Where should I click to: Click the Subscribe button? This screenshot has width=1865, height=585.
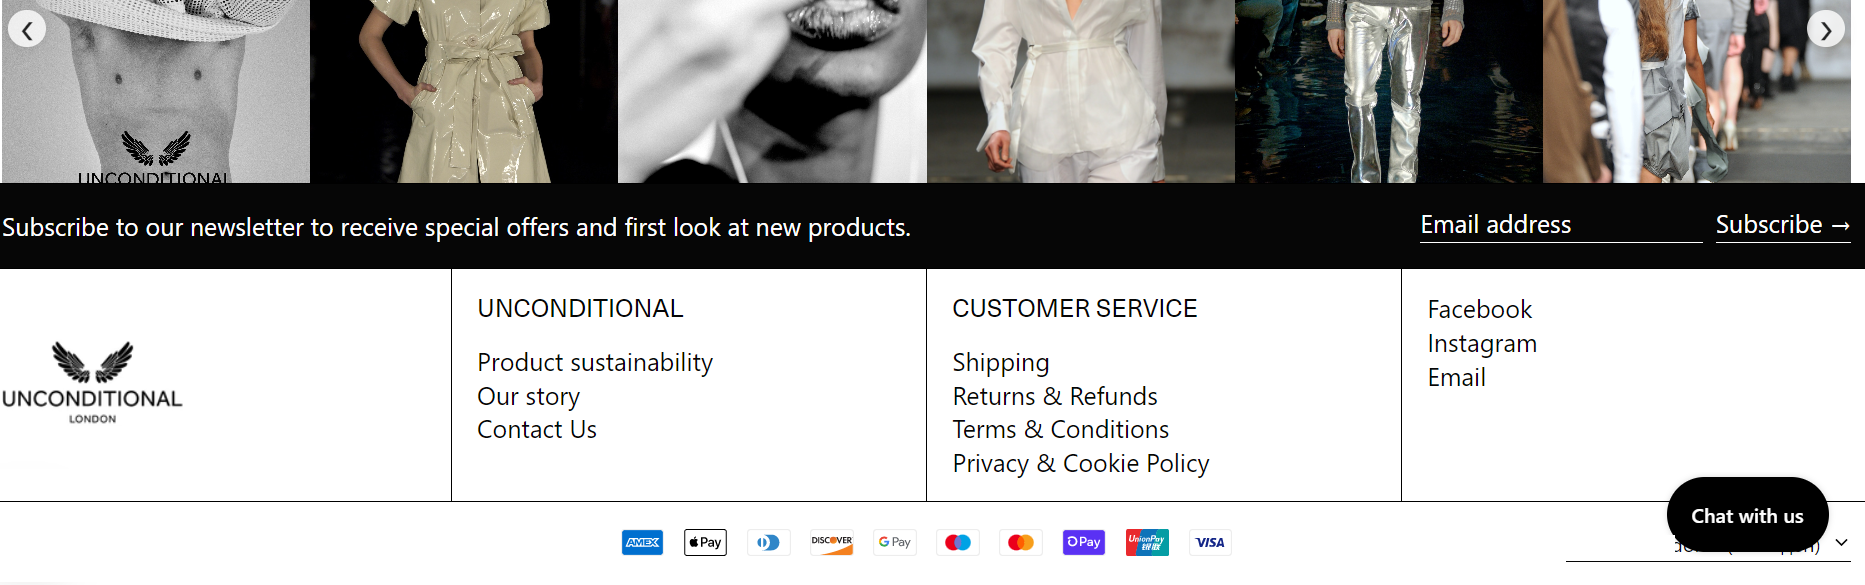1783,225
